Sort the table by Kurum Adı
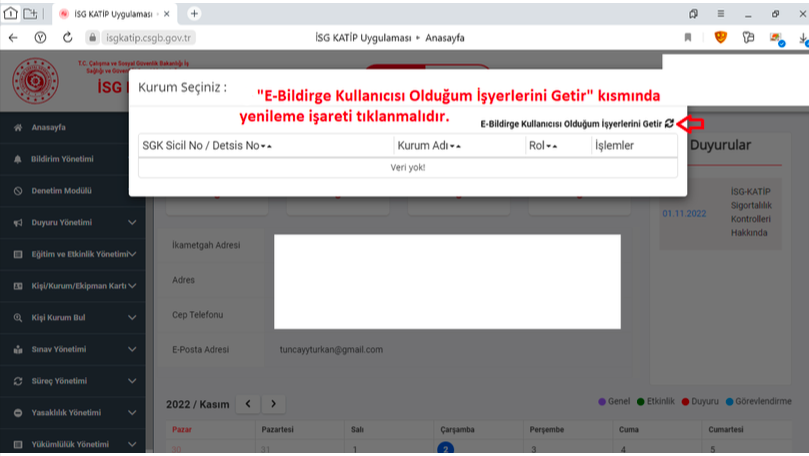The height and width of the screenshot is (456, 809). pos(455,146)
